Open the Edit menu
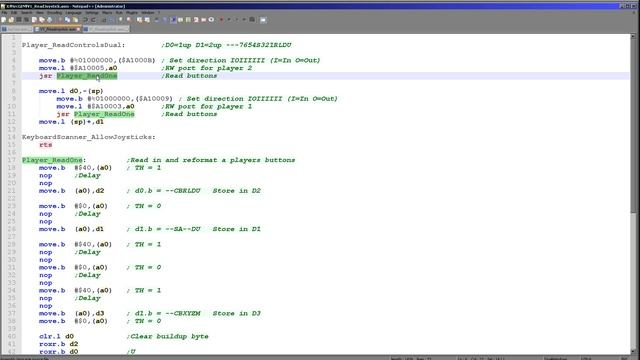 click(x=14, y=13)
